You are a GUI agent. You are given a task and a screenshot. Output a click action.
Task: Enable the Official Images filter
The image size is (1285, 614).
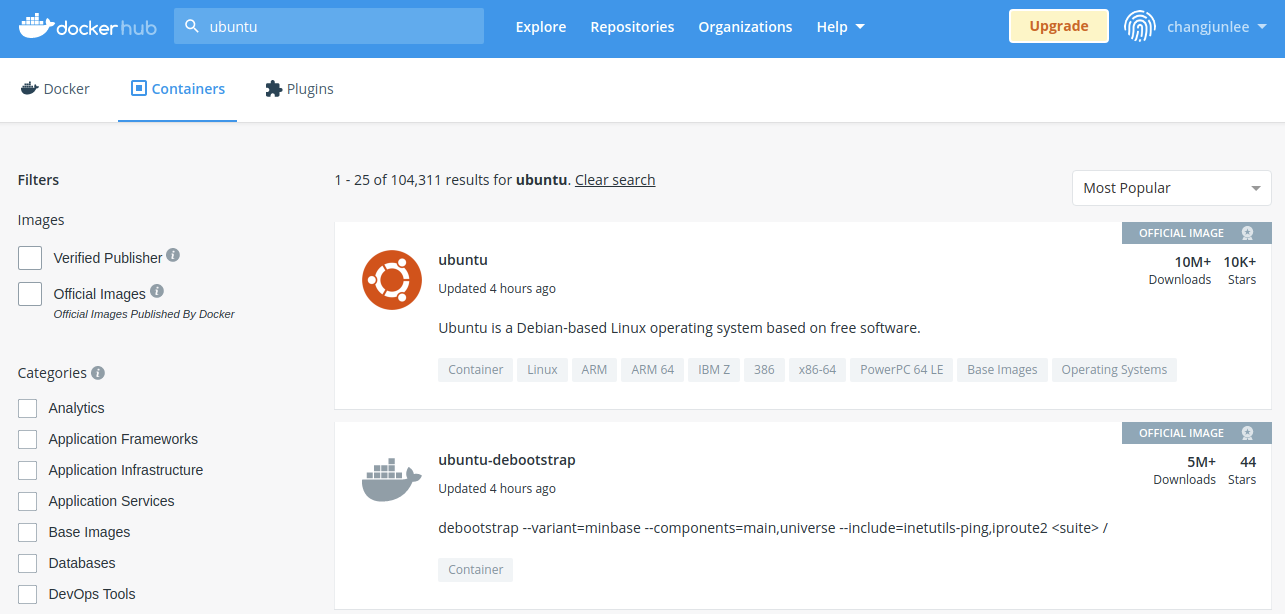(30, 294)
